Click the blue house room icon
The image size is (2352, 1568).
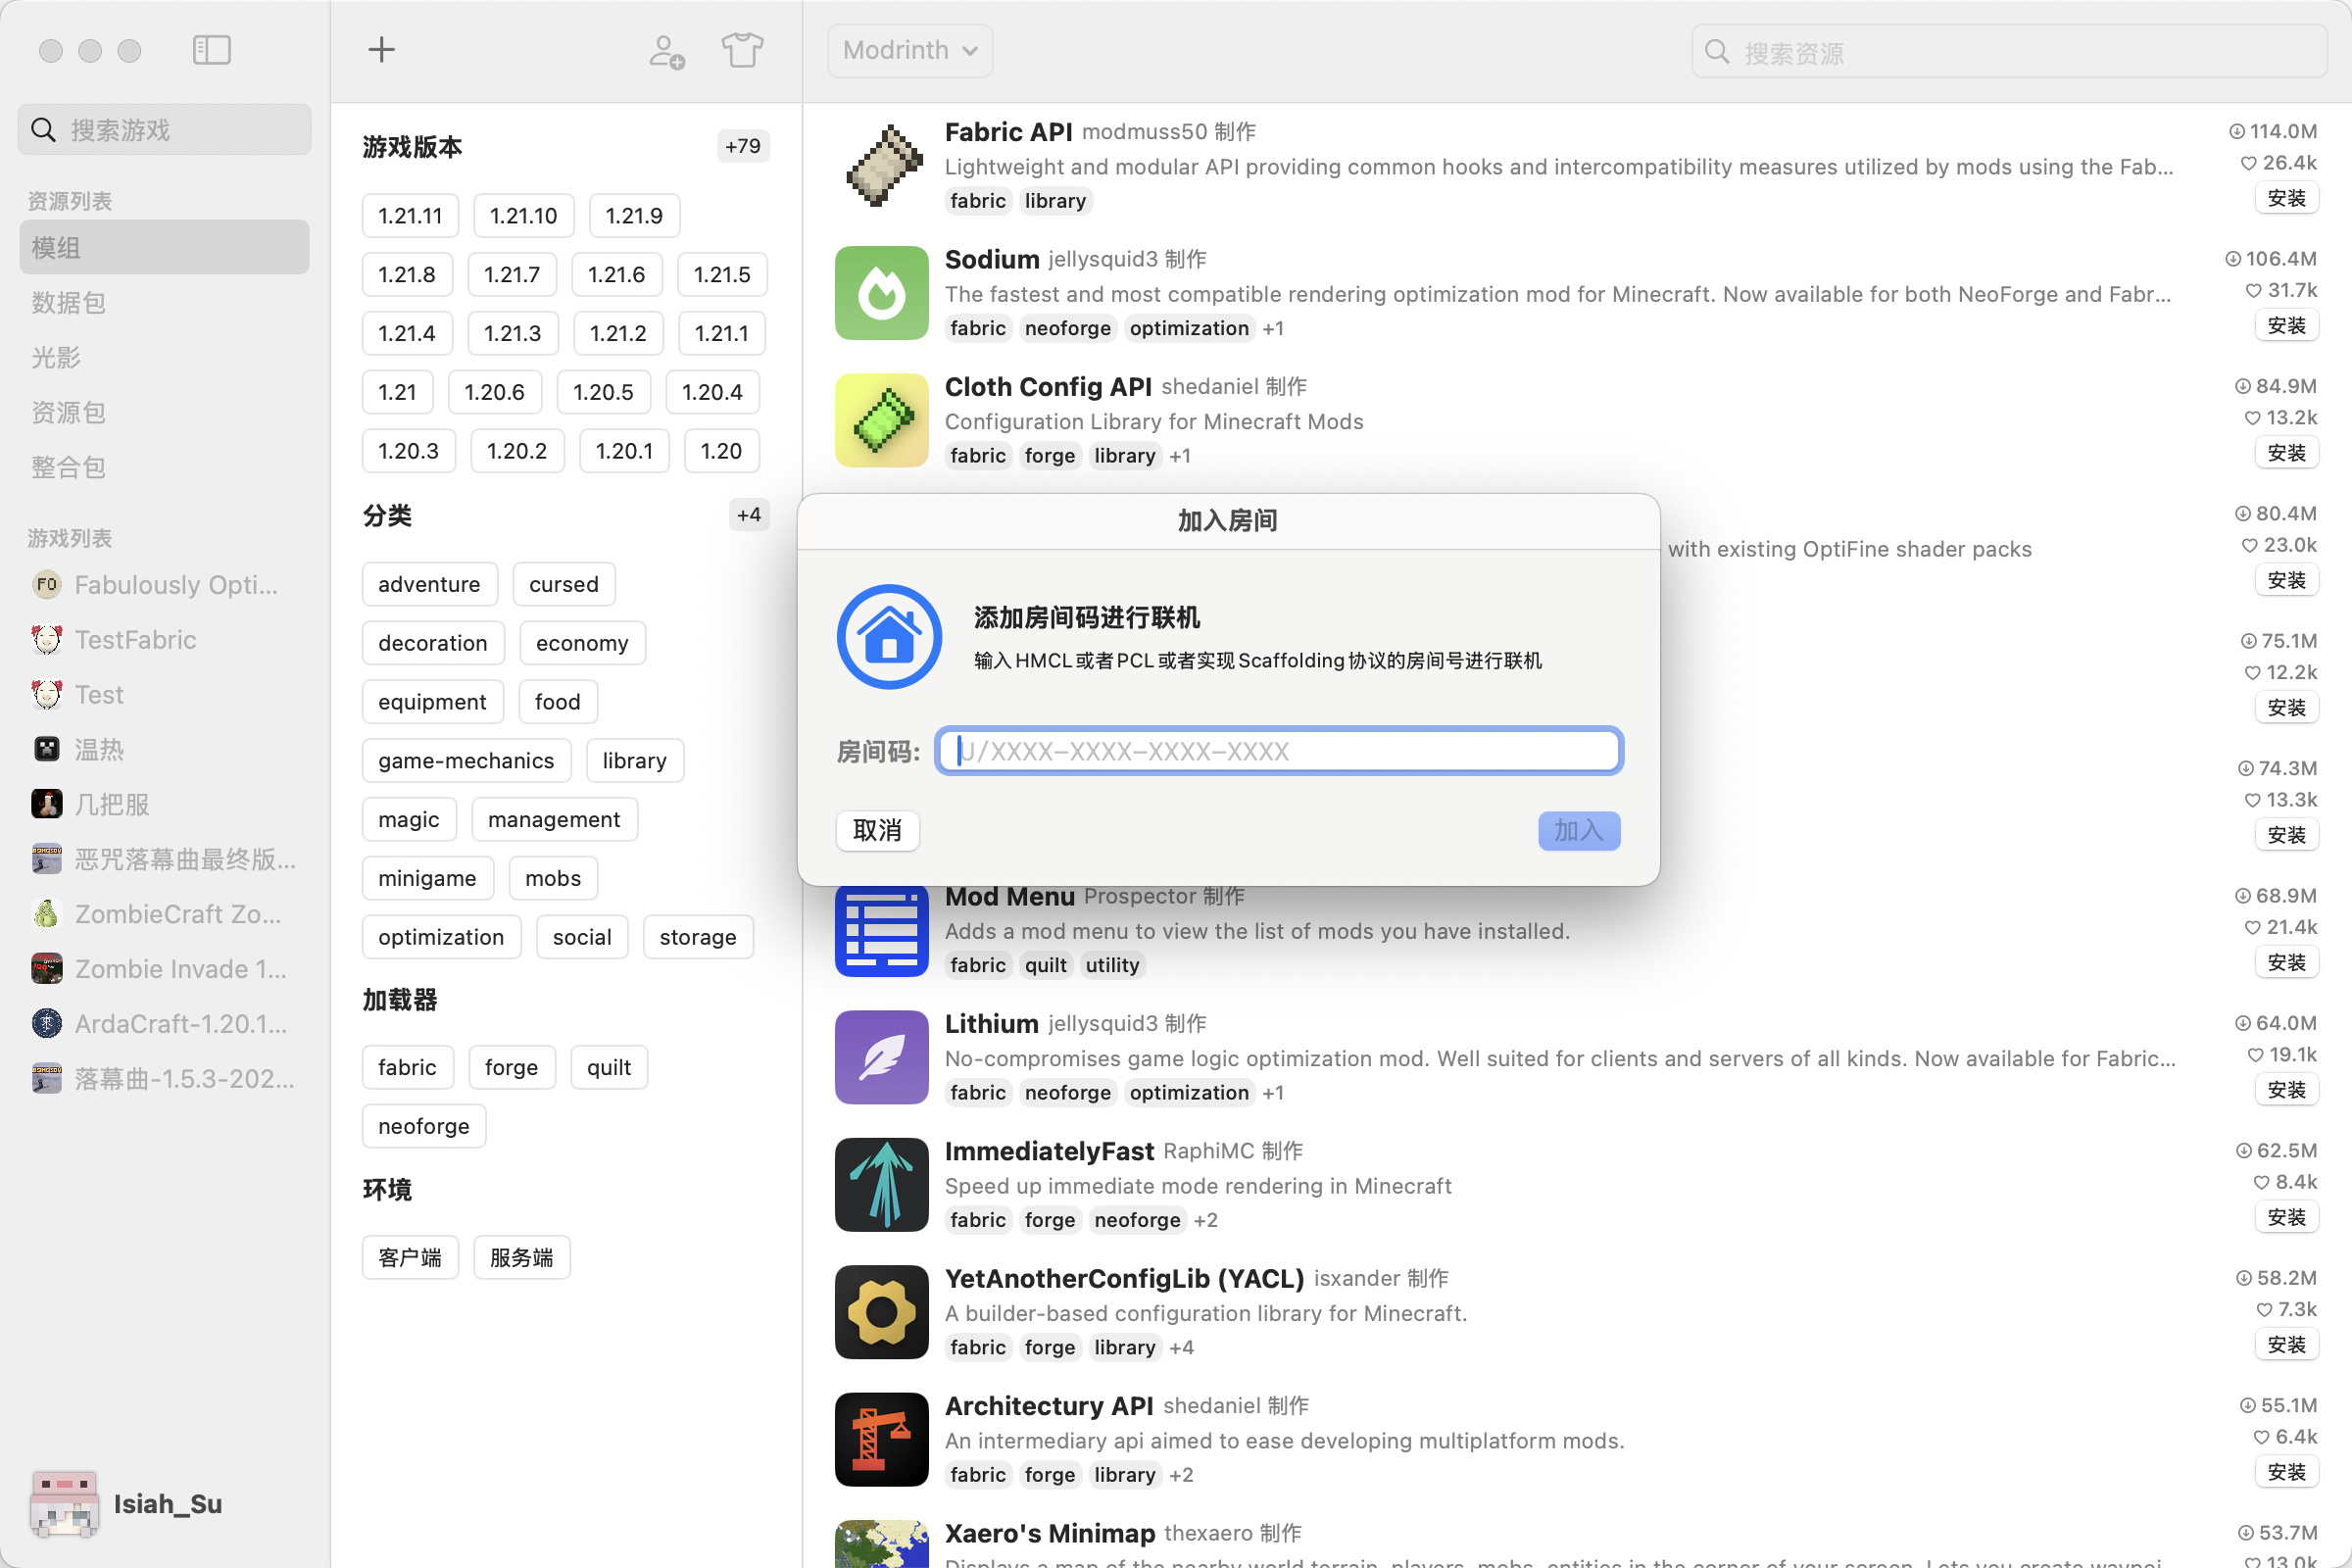coord(888,637)
